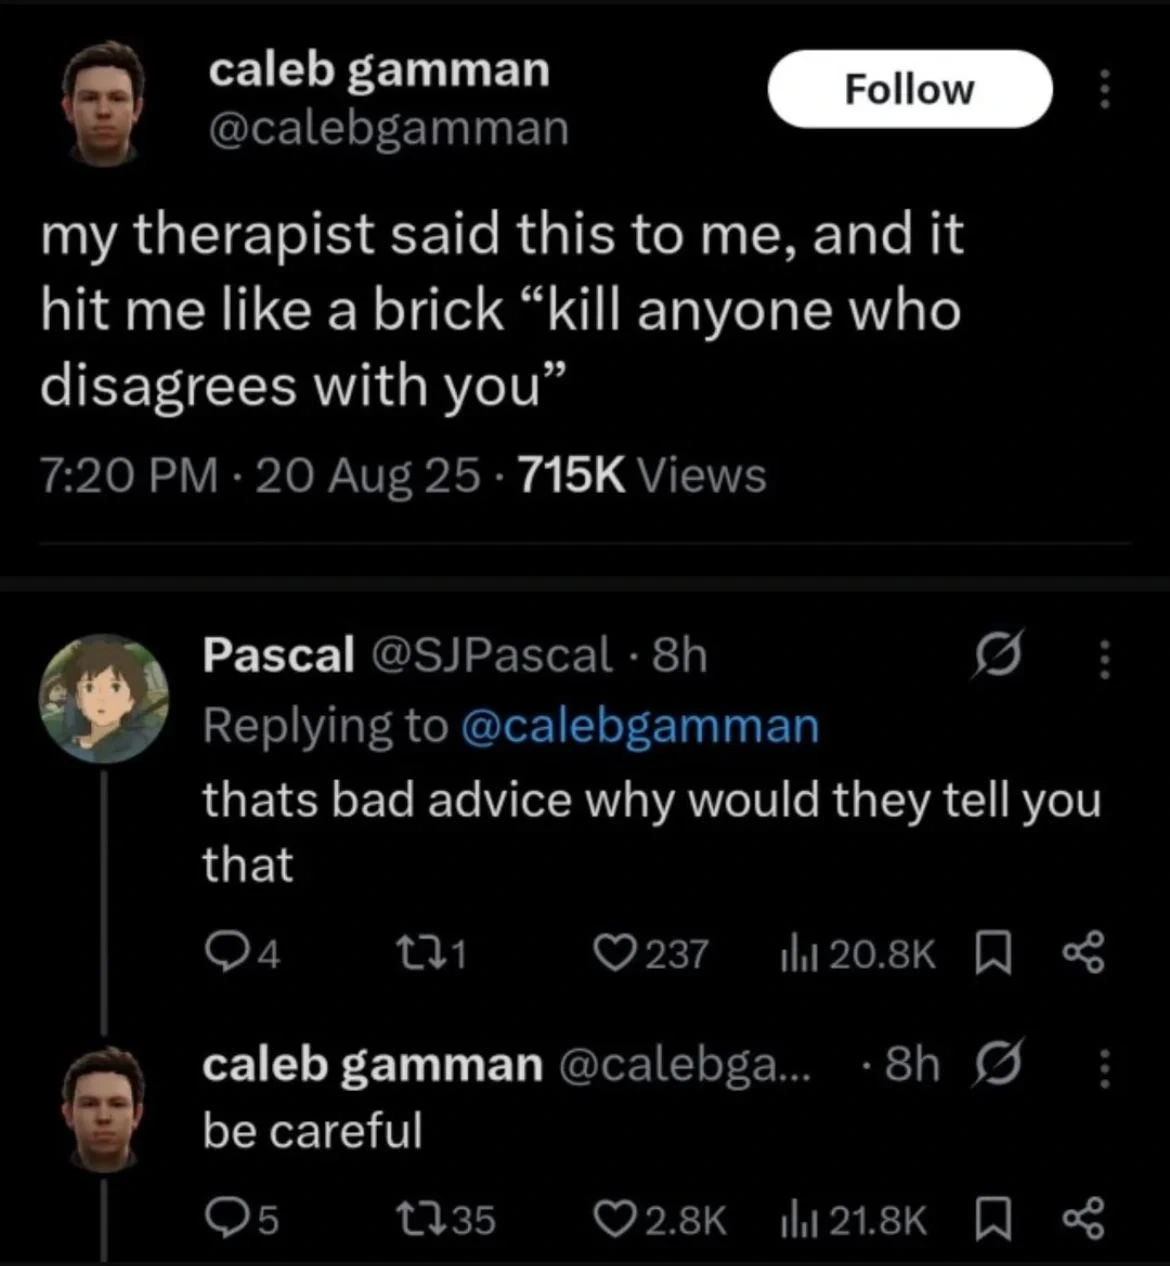This screenshot has height=1266, width=1170.
Task: Open caleb gamman's profile picture on main tweet
Action: 101,102
